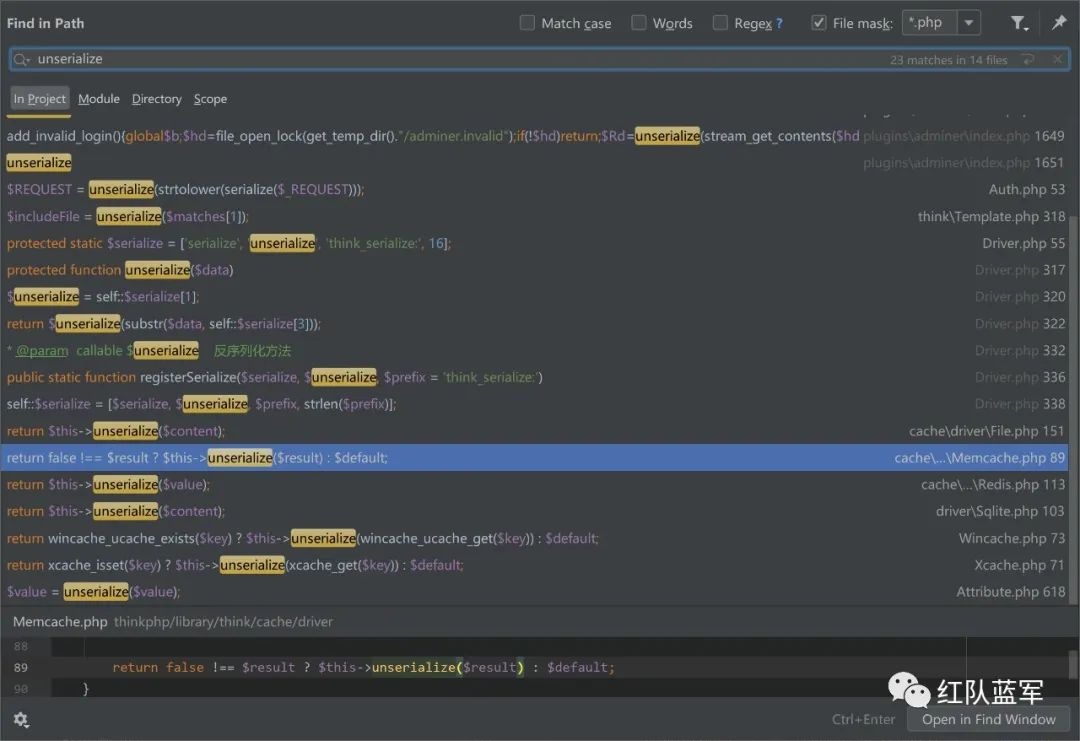Switch to the Directory tab
Screen dimensions: 1080x741
157,99
